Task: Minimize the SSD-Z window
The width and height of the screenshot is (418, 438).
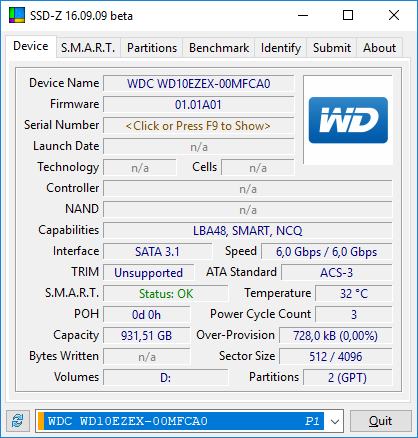Action: [303, 15]
